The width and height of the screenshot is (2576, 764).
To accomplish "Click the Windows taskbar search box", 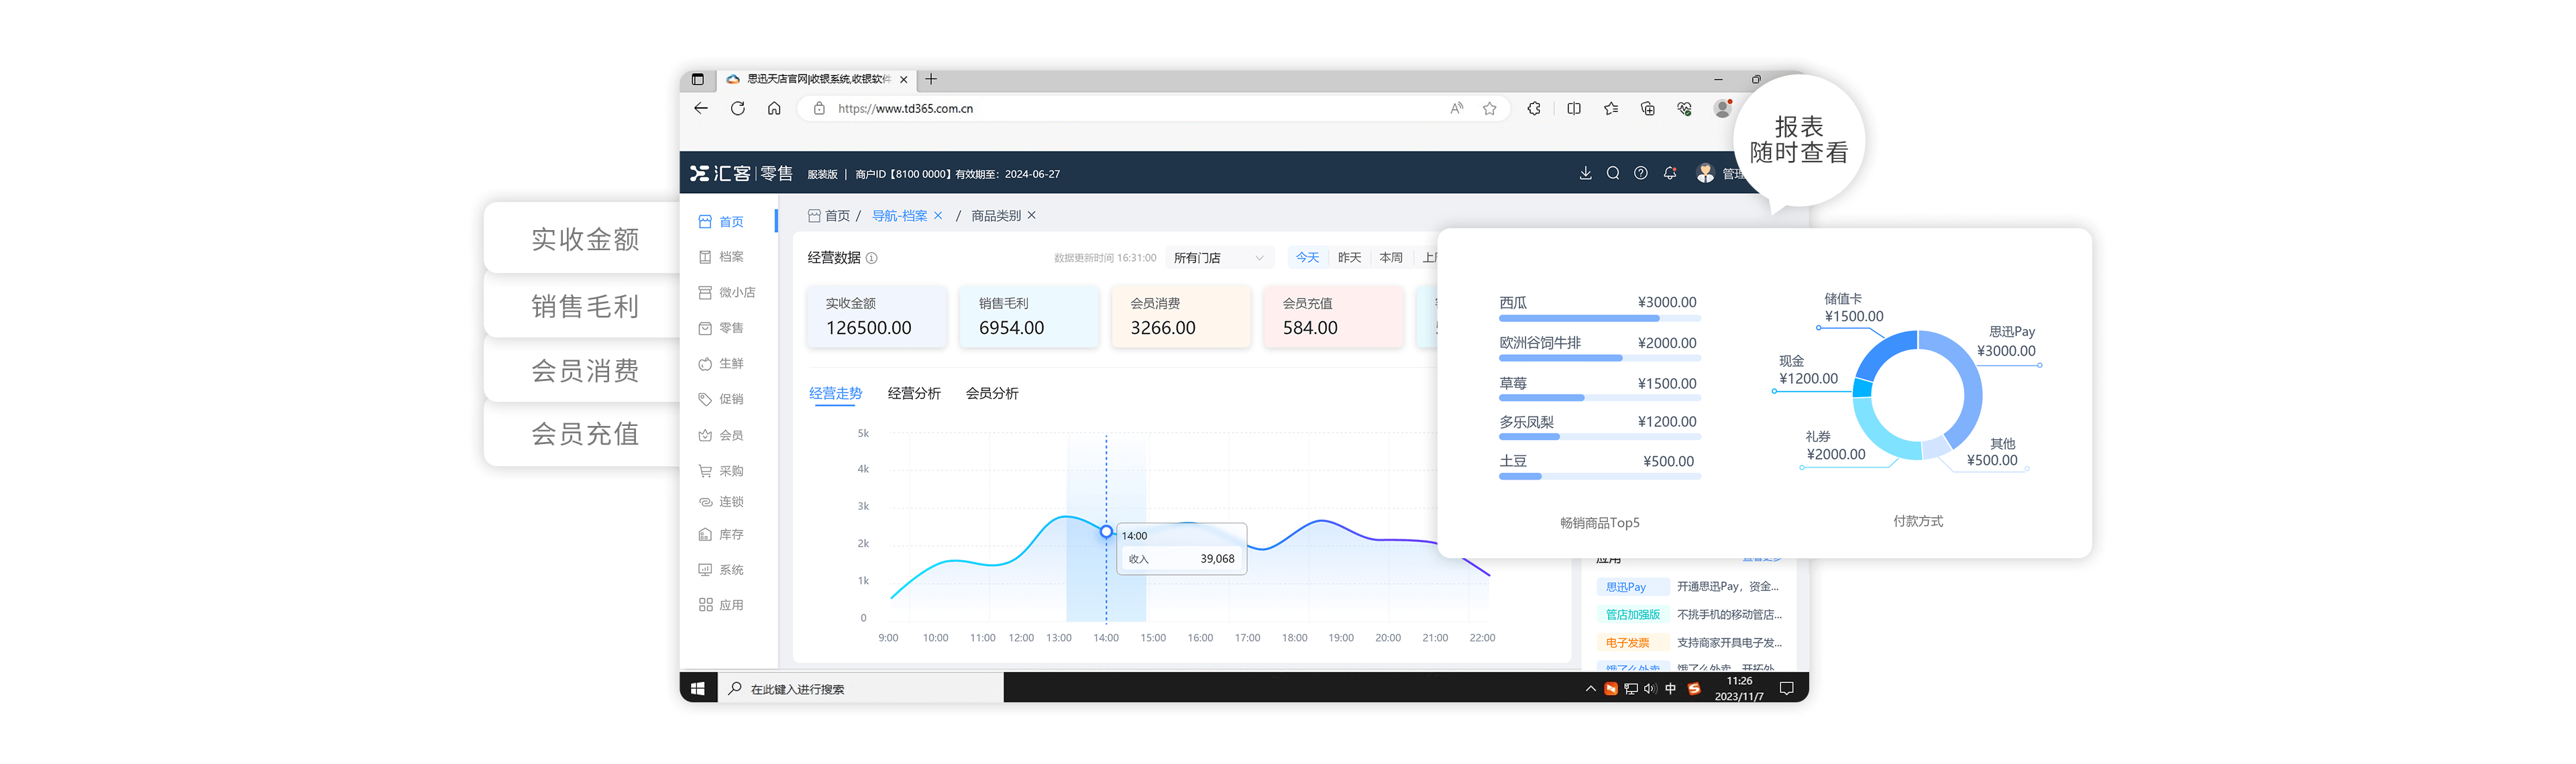I will click(860, 688).
